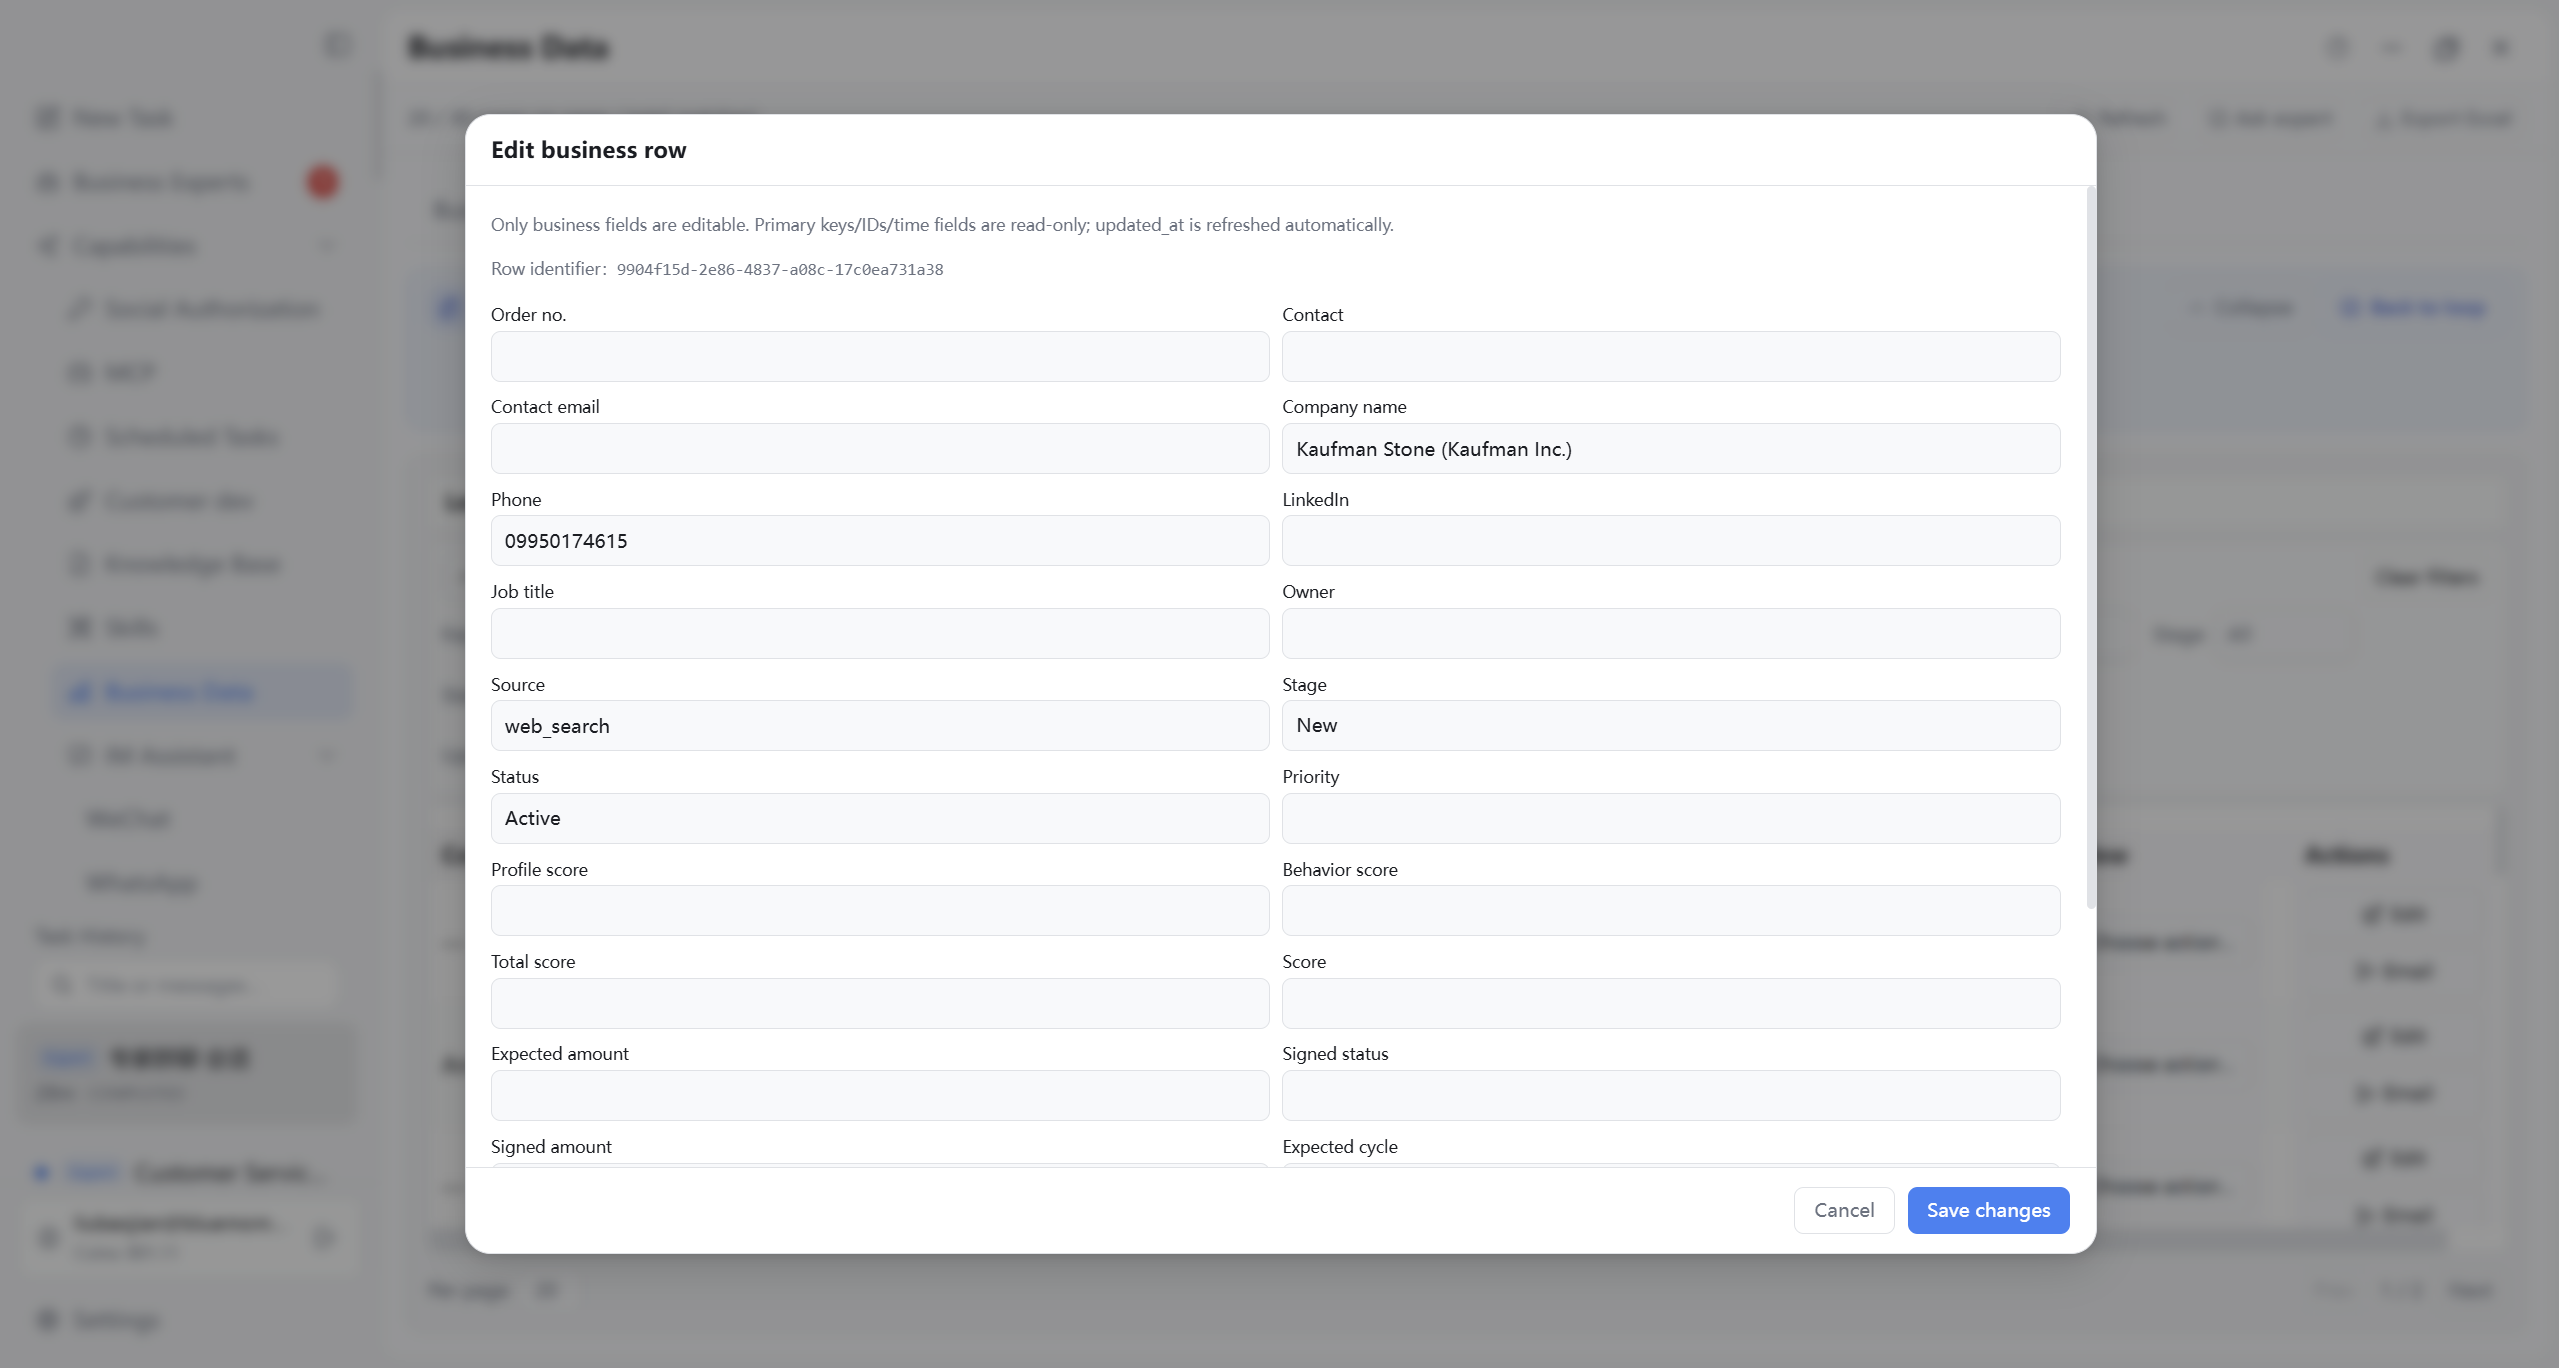The width and height of the screenshot is (2559, 1368).
Task: Edit the Source web_search field
Action: pos(880,726)
